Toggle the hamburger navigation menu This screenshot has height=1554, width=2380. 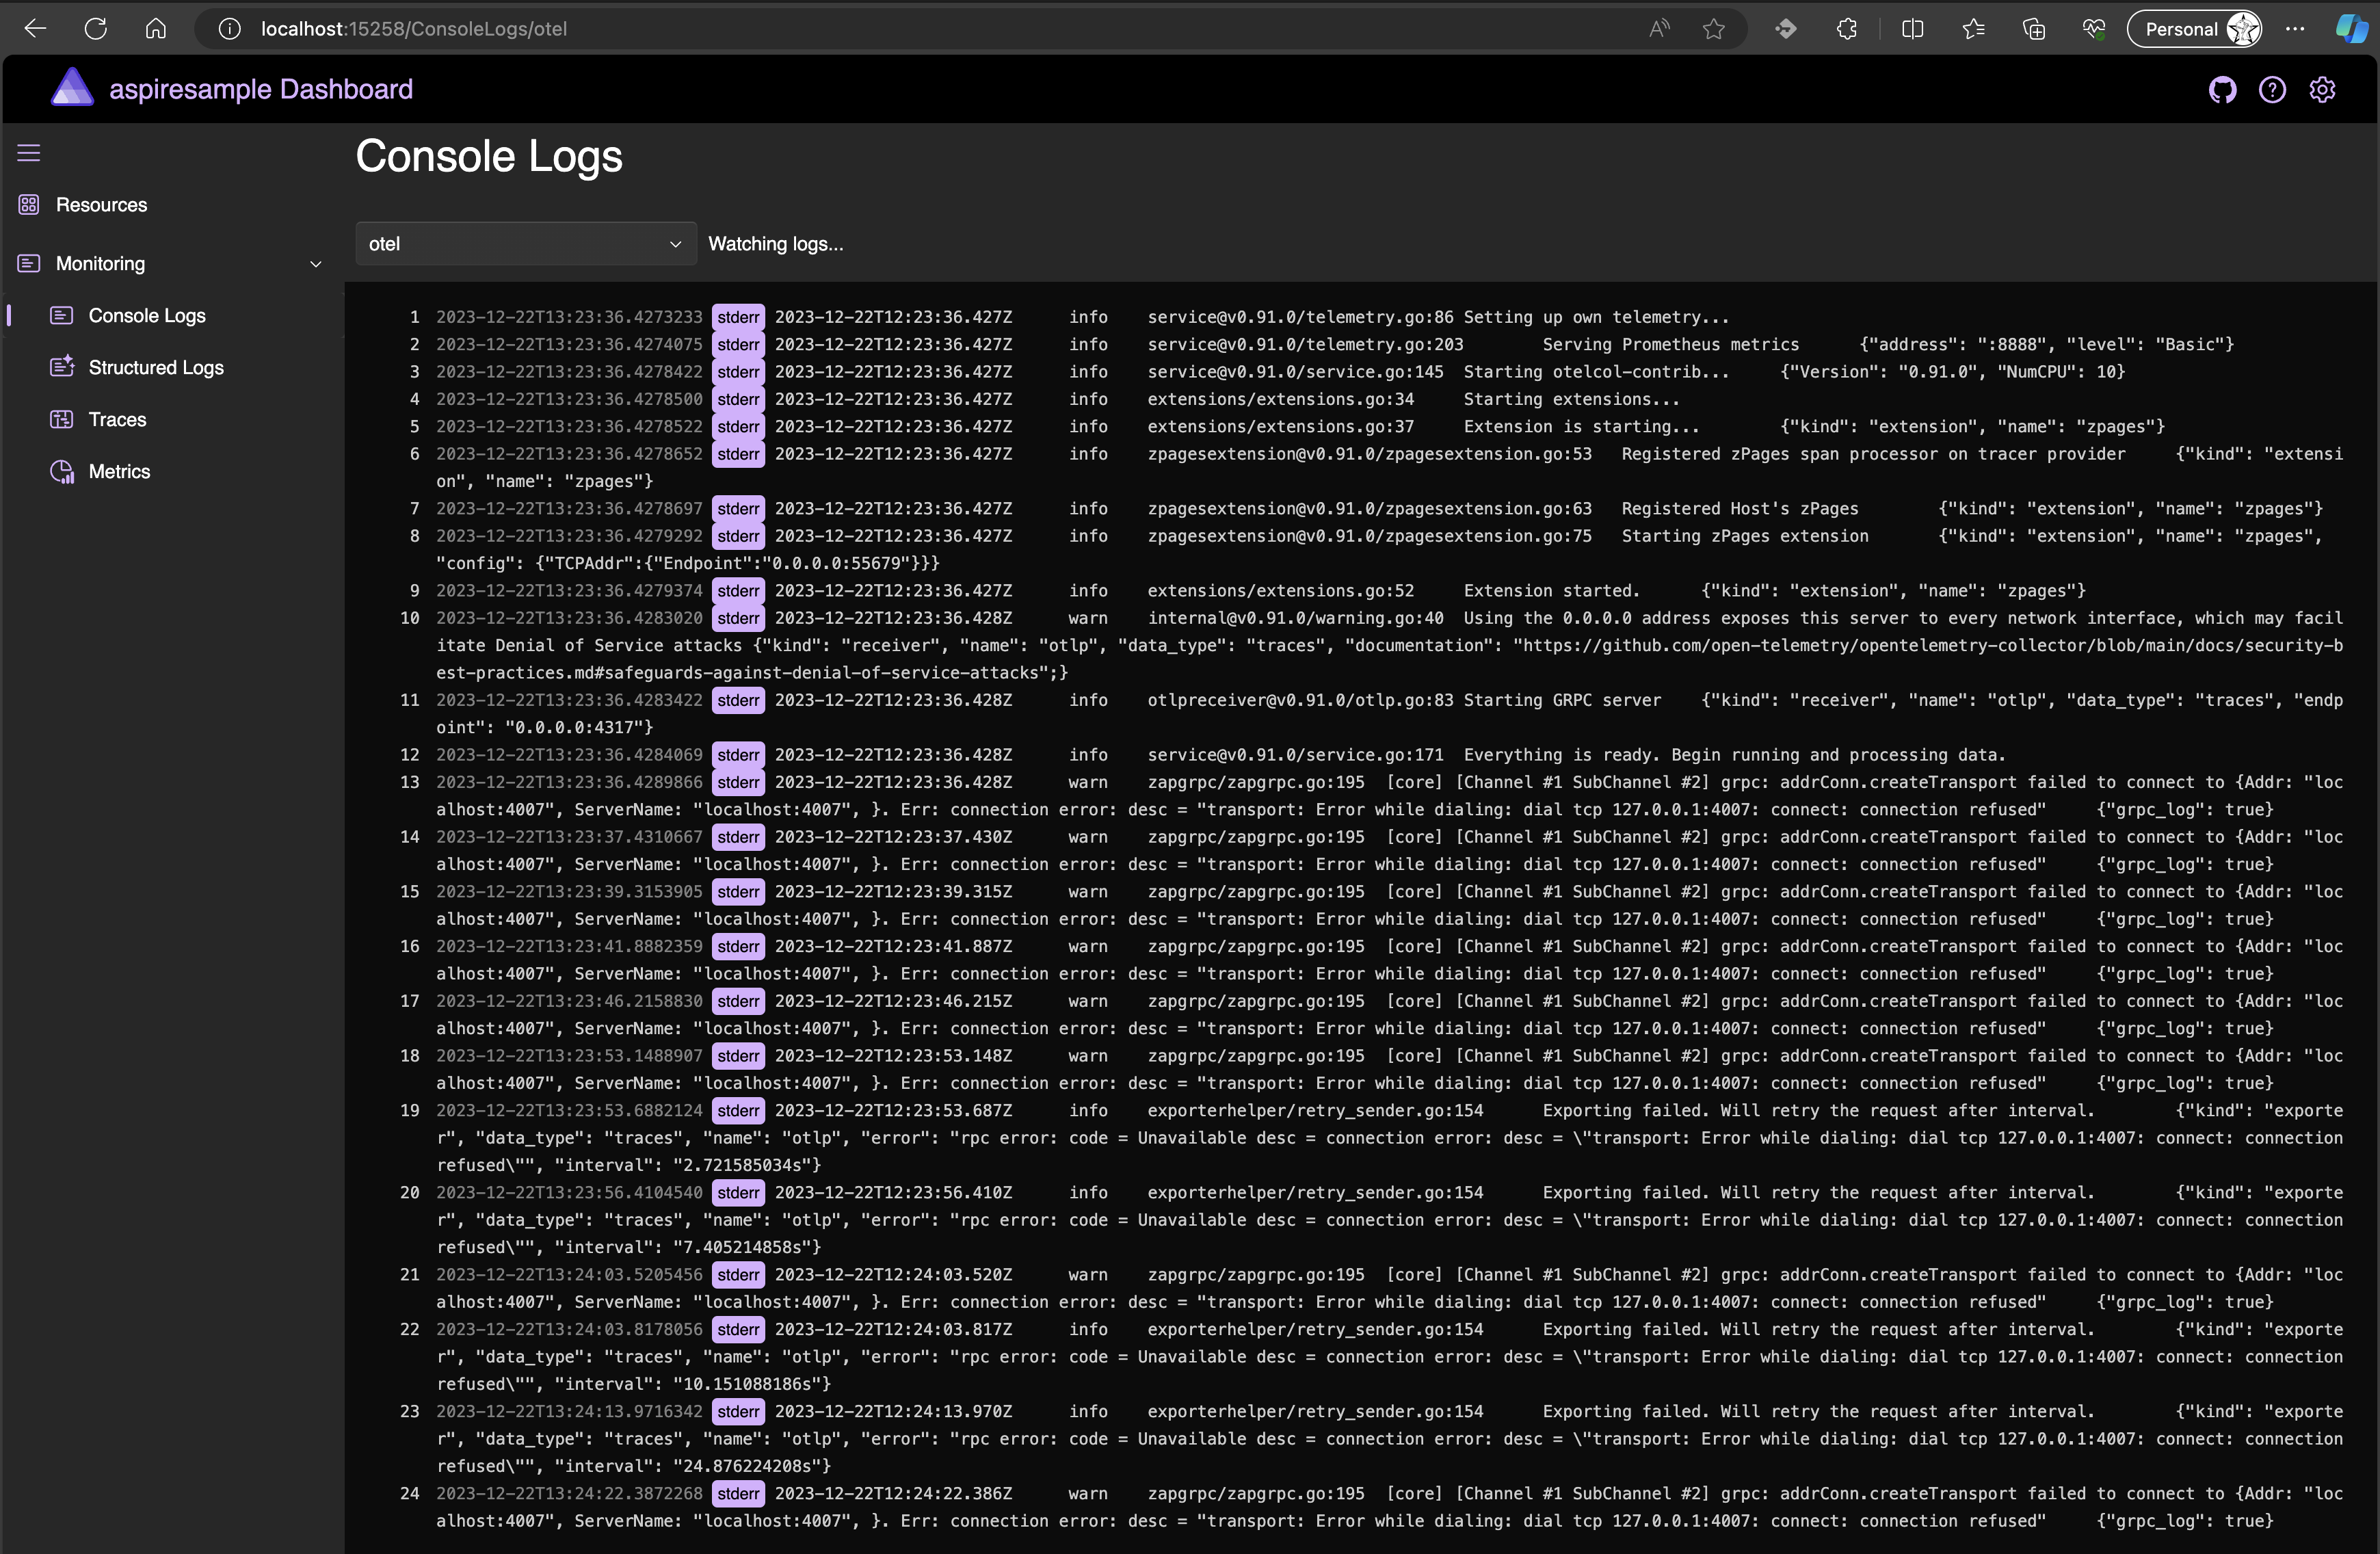[x=29, y=153]
